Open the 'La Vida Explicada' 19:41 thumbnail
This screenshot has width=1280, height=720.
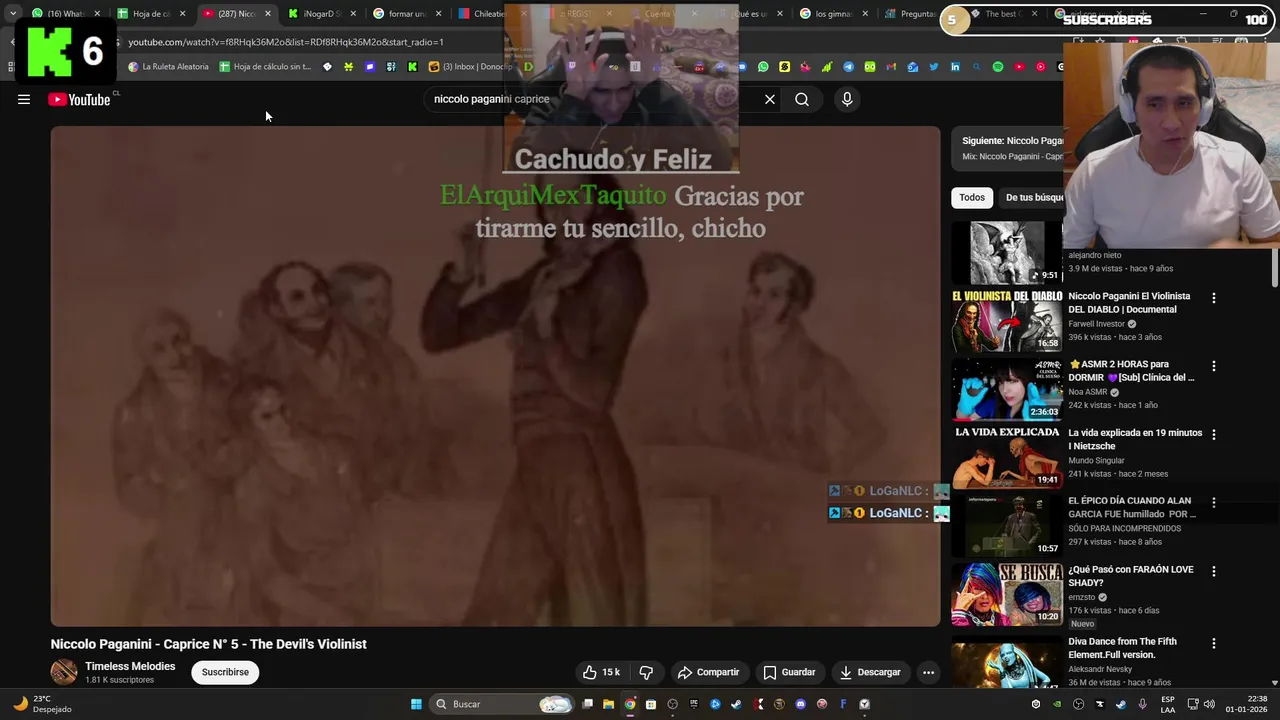point(1006,457)
